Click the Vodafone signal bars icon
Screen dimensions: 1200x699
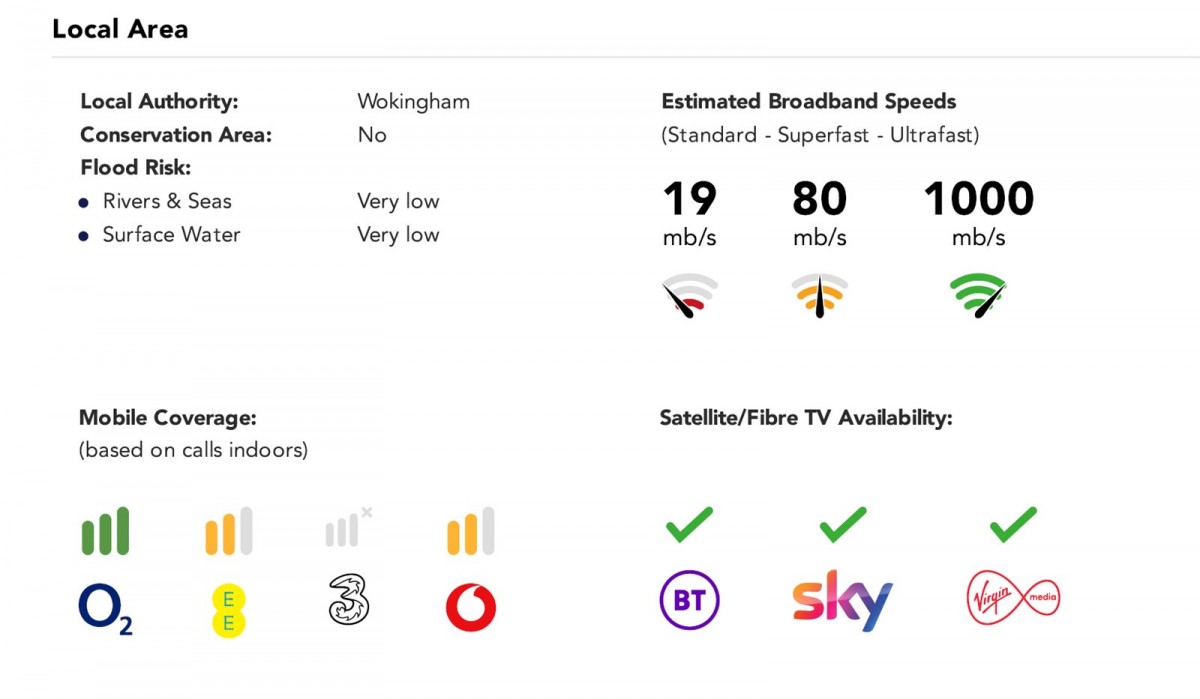[x=470, y=531]
